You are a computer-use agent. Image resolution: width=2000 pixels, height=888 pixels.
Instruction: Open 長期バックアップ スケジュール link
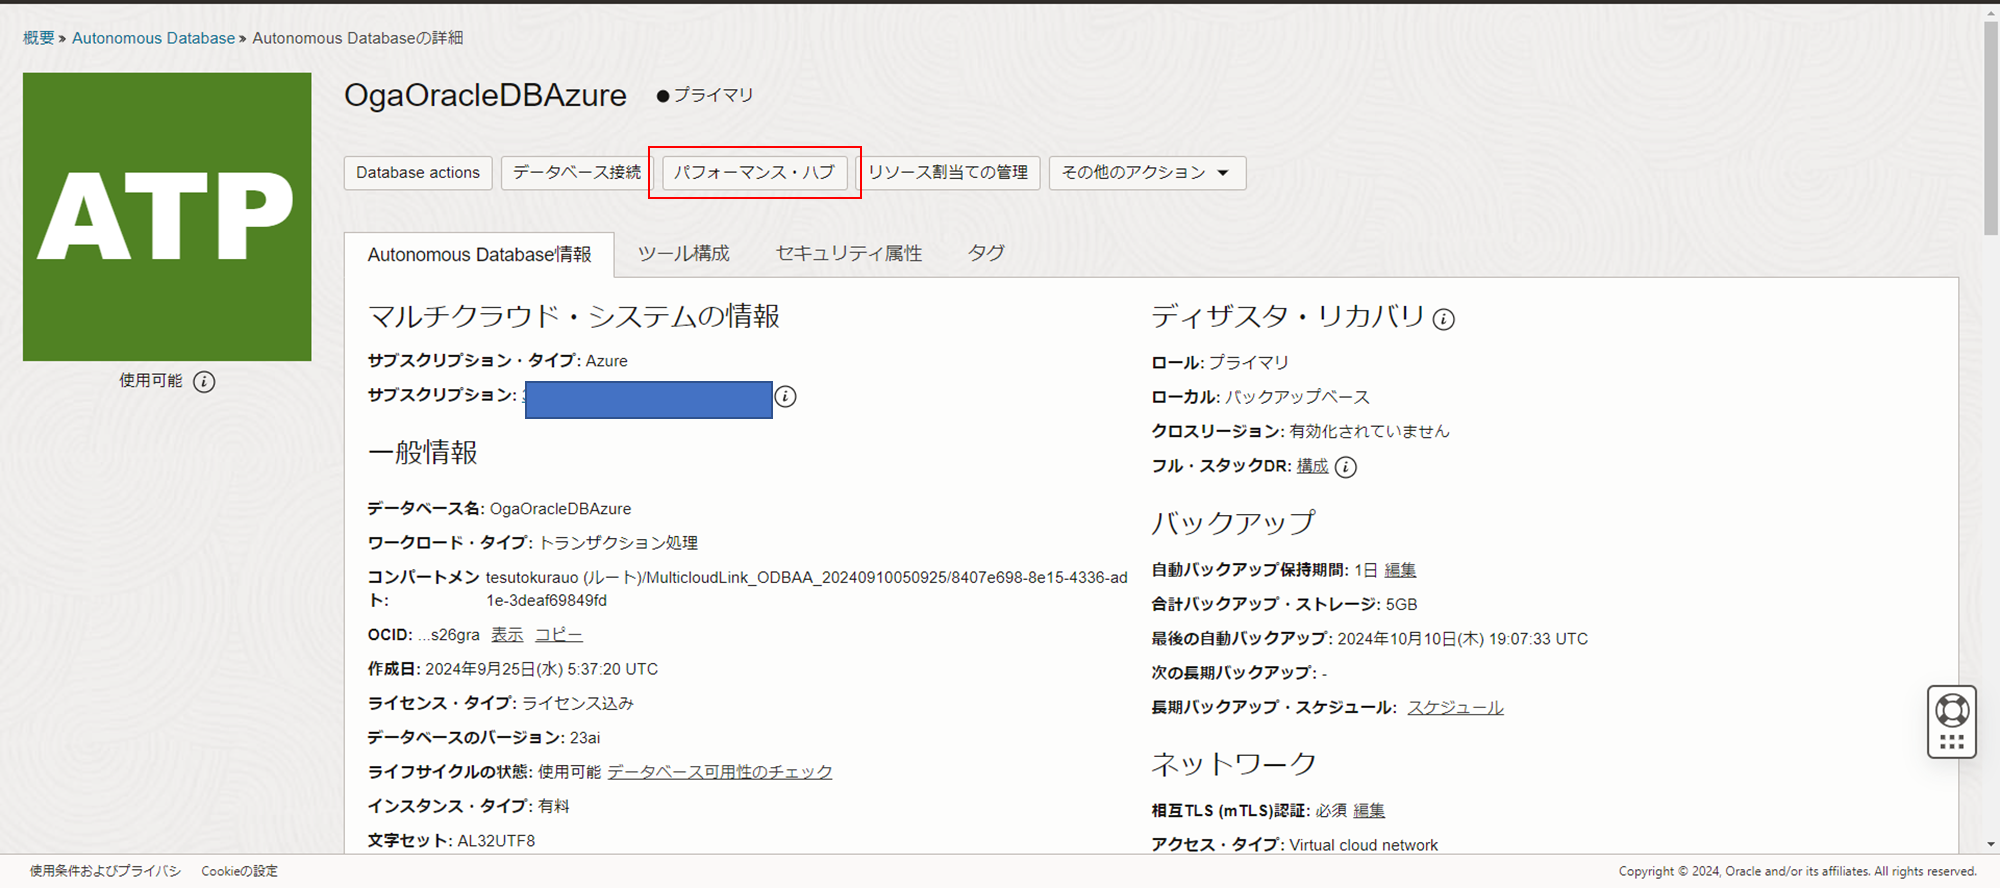(1455, 708)
